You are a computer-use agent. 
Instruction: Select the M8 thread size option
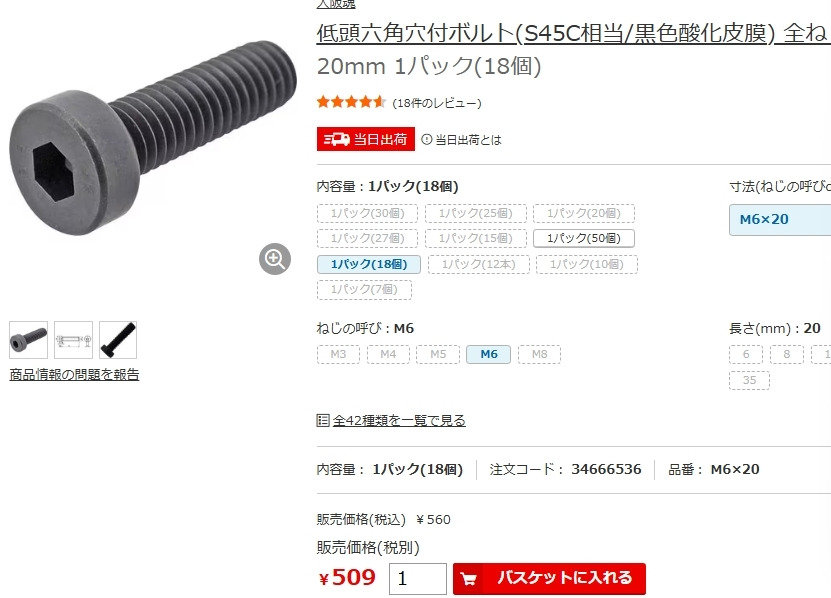tap(539, 354)
